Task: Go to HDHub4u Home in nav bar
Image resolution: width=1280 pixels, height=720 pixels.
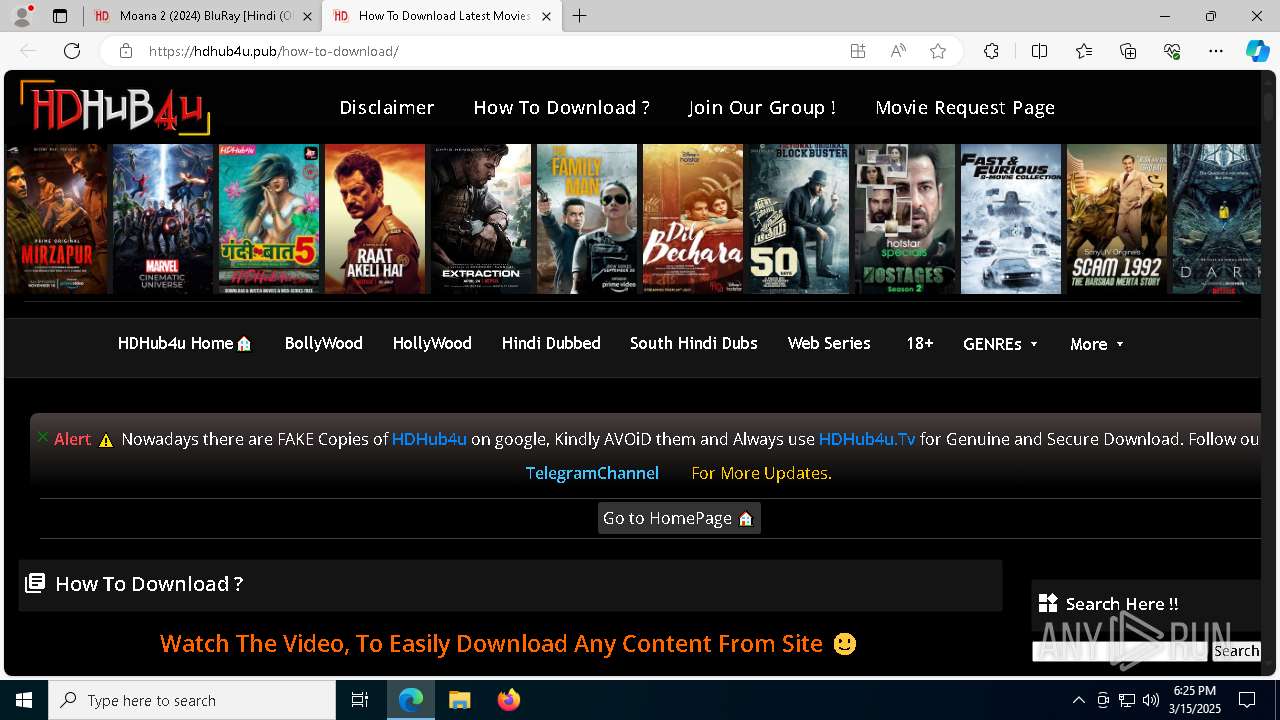Action: (x=185, y=343)
